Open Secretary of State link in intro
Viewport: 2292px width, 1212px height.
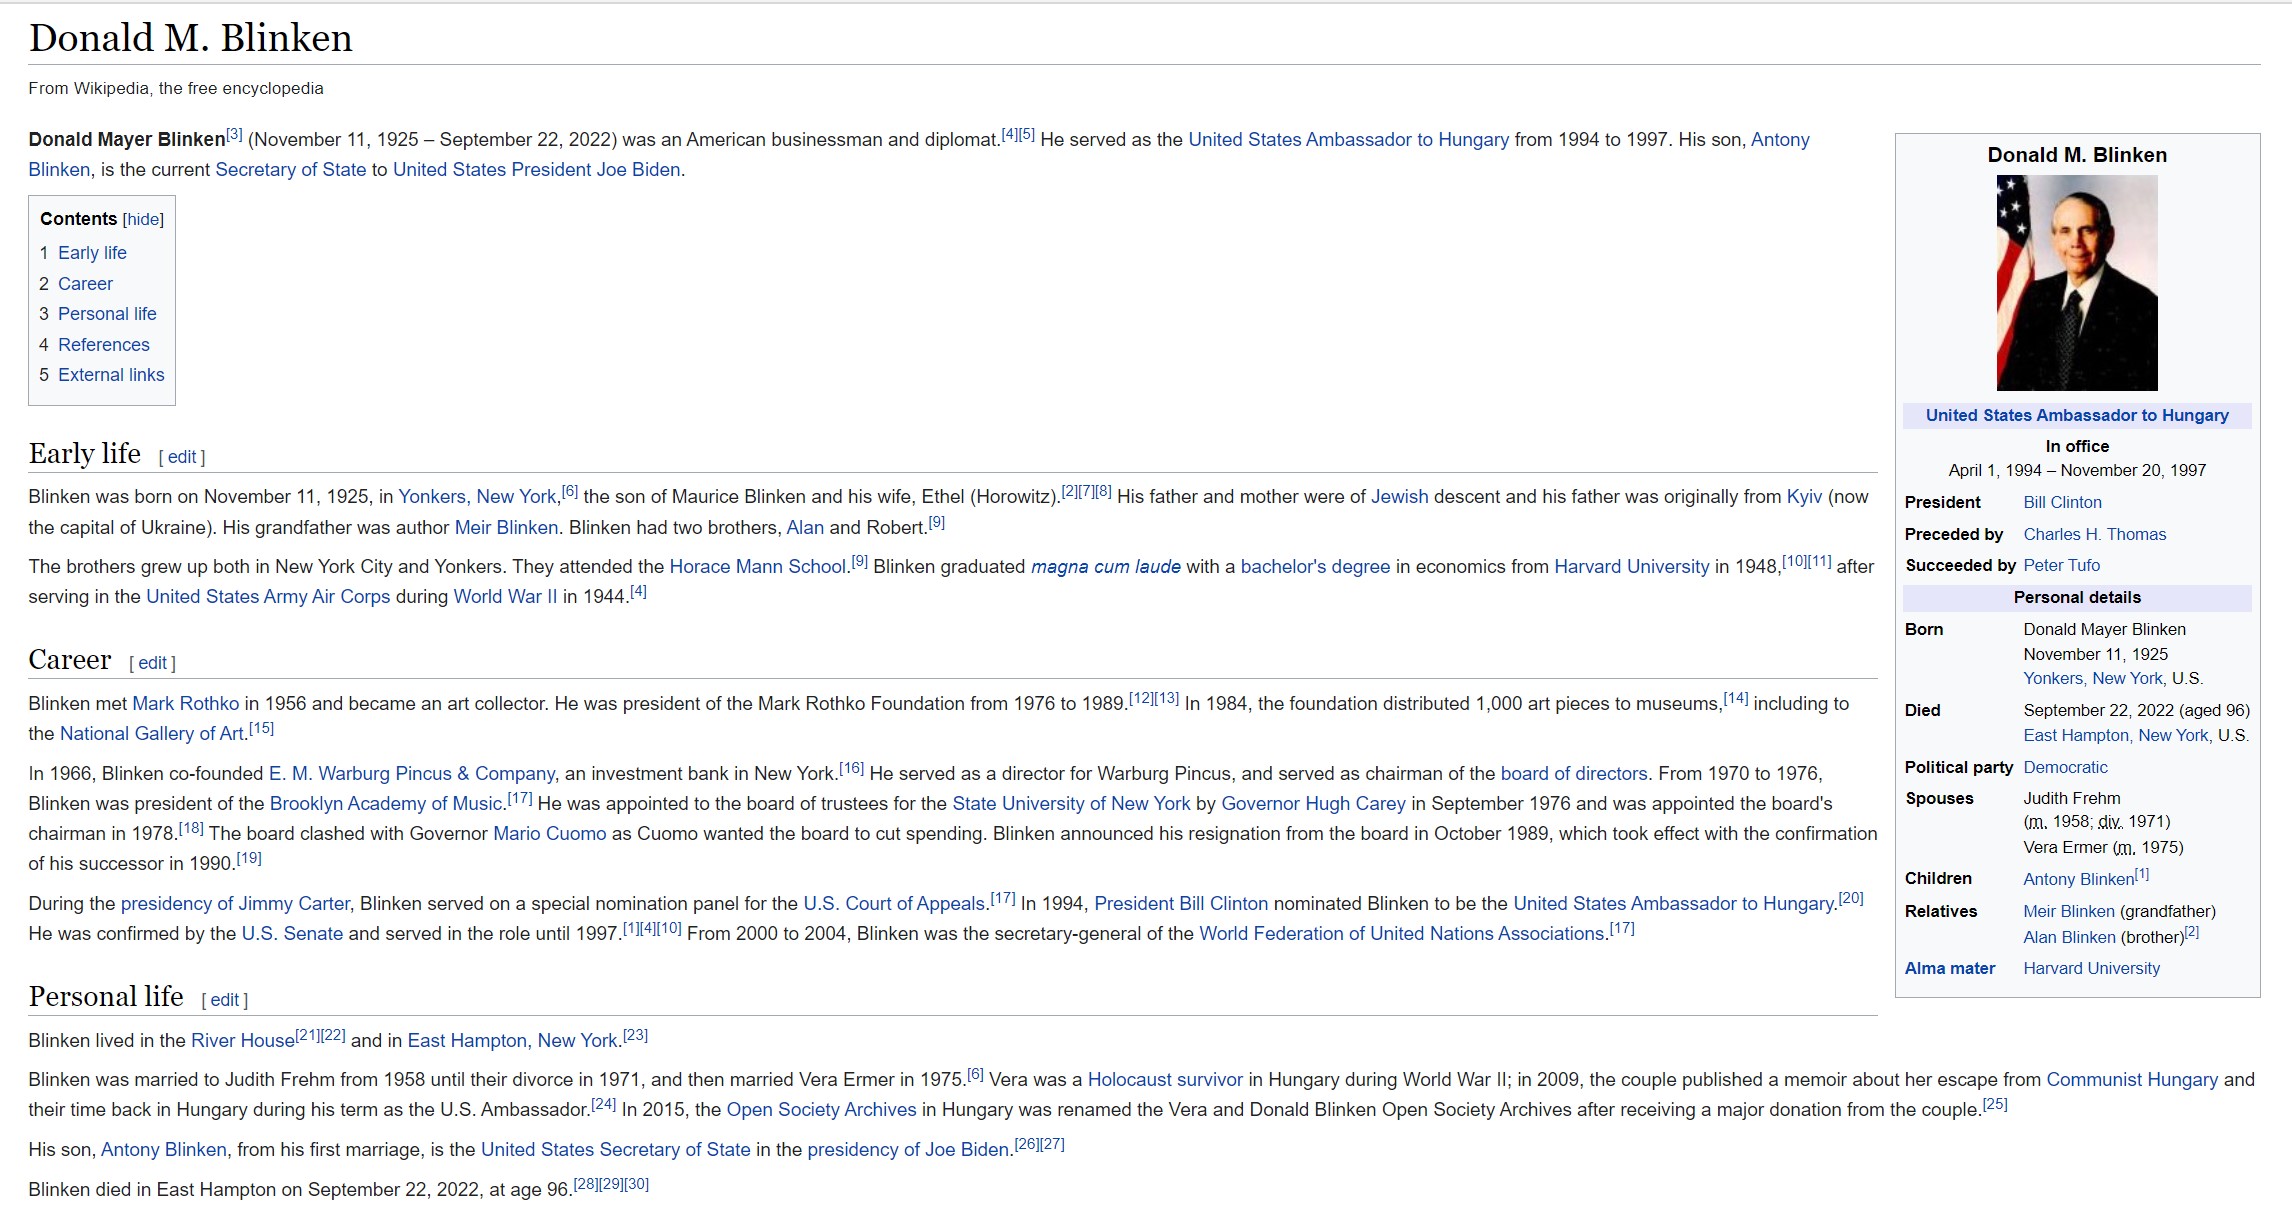[x=291, y=170]
